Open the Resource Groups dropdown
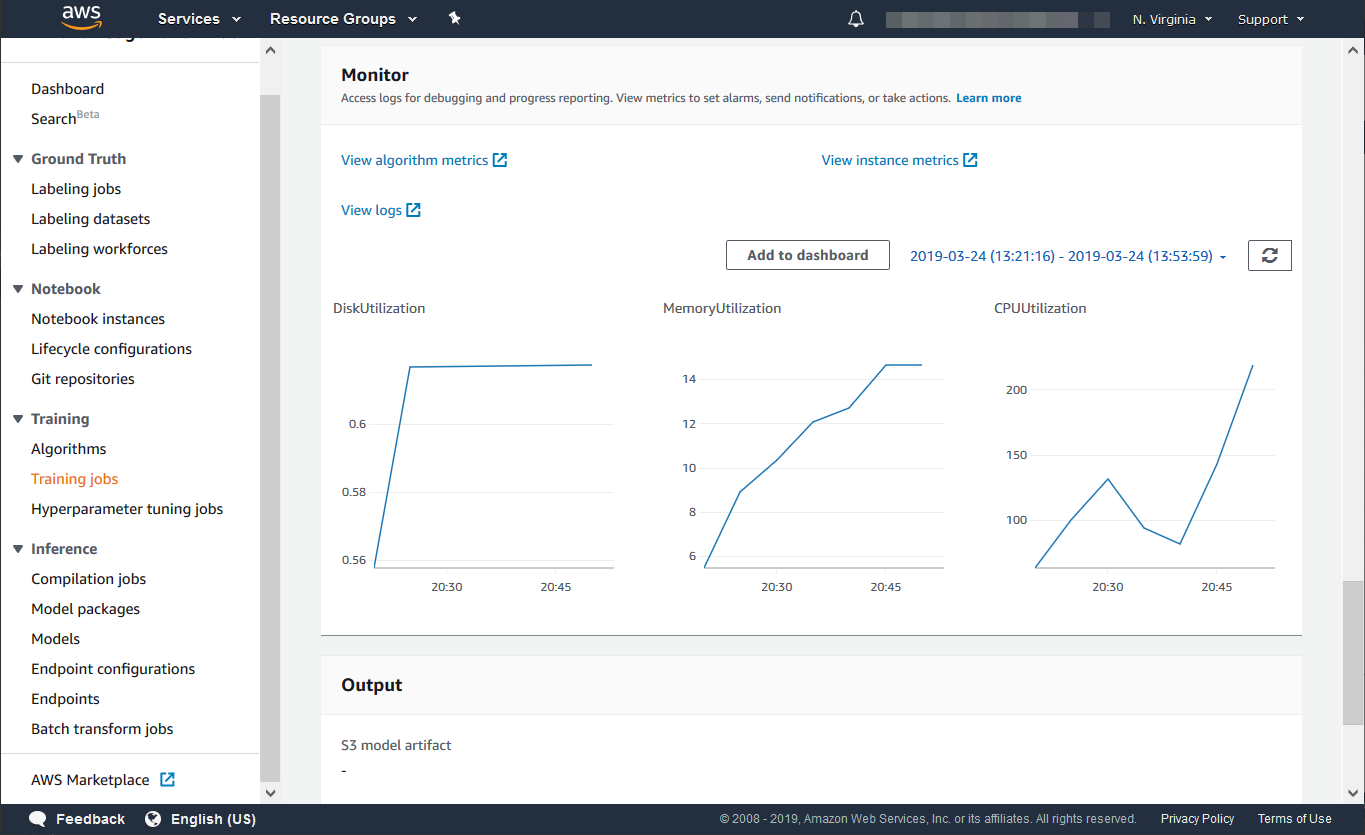This screenshot has height=835, width=1365. [x=343, y=19]
